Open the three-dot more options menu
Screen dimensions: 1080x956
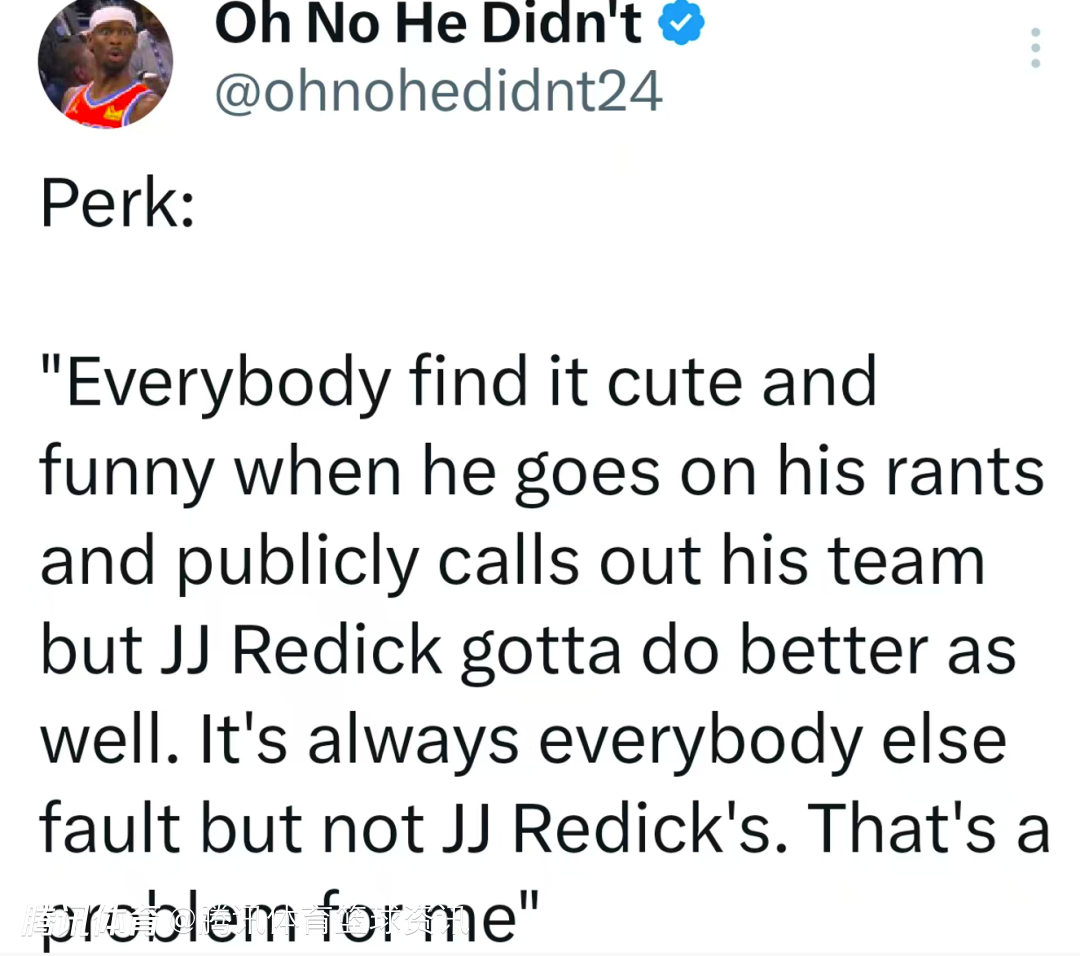pos(1035,48)
